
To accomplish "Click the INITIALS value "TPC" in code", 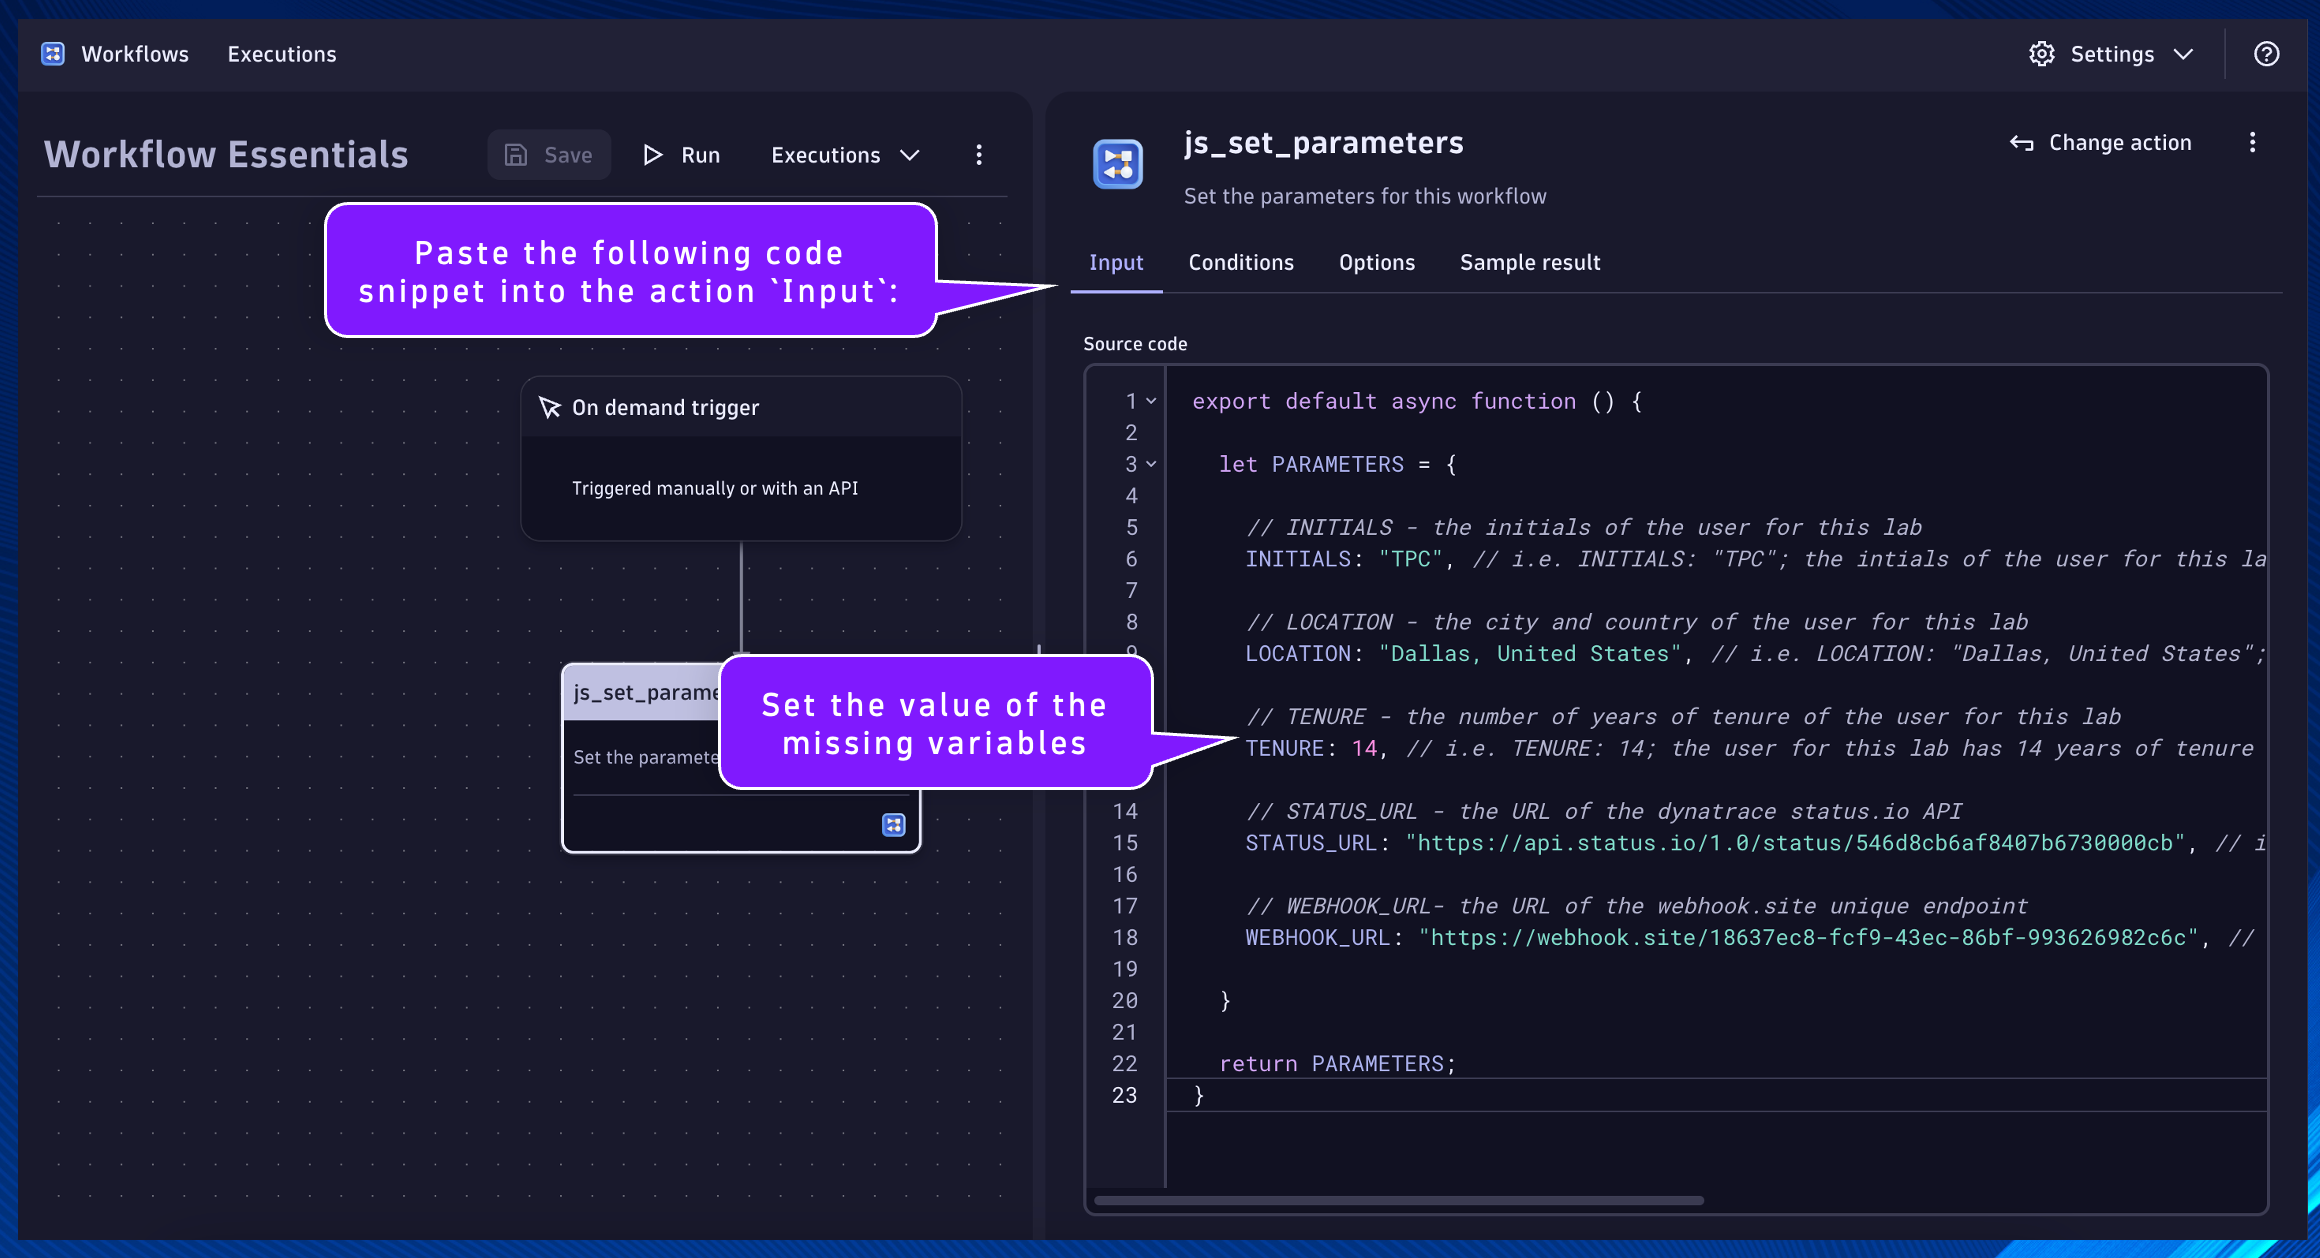I will click(x=1410, y=559).
